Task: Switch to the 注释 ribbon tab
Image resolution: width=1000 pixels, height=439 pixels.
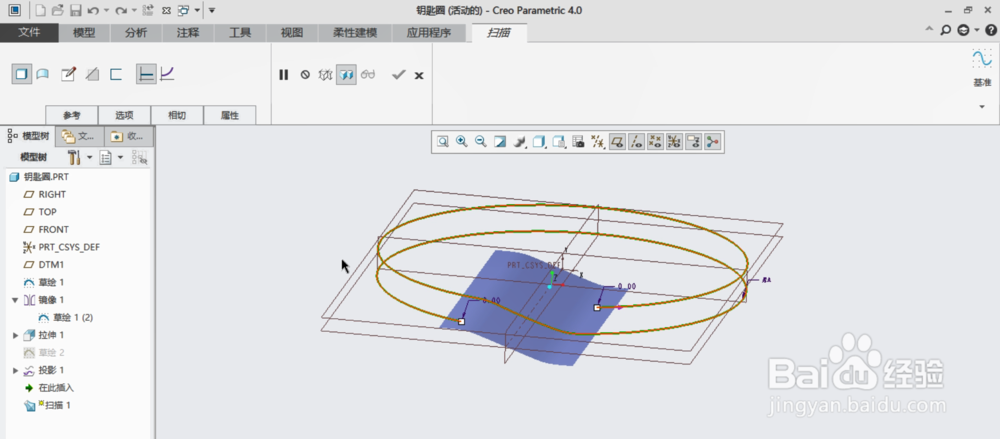Action: [188, 33]
